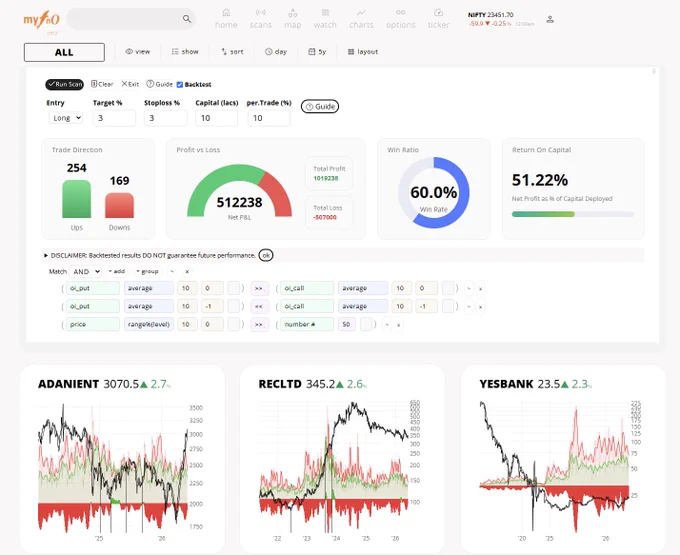Click the Return On Capital progress bar

[x=572, y=214]
